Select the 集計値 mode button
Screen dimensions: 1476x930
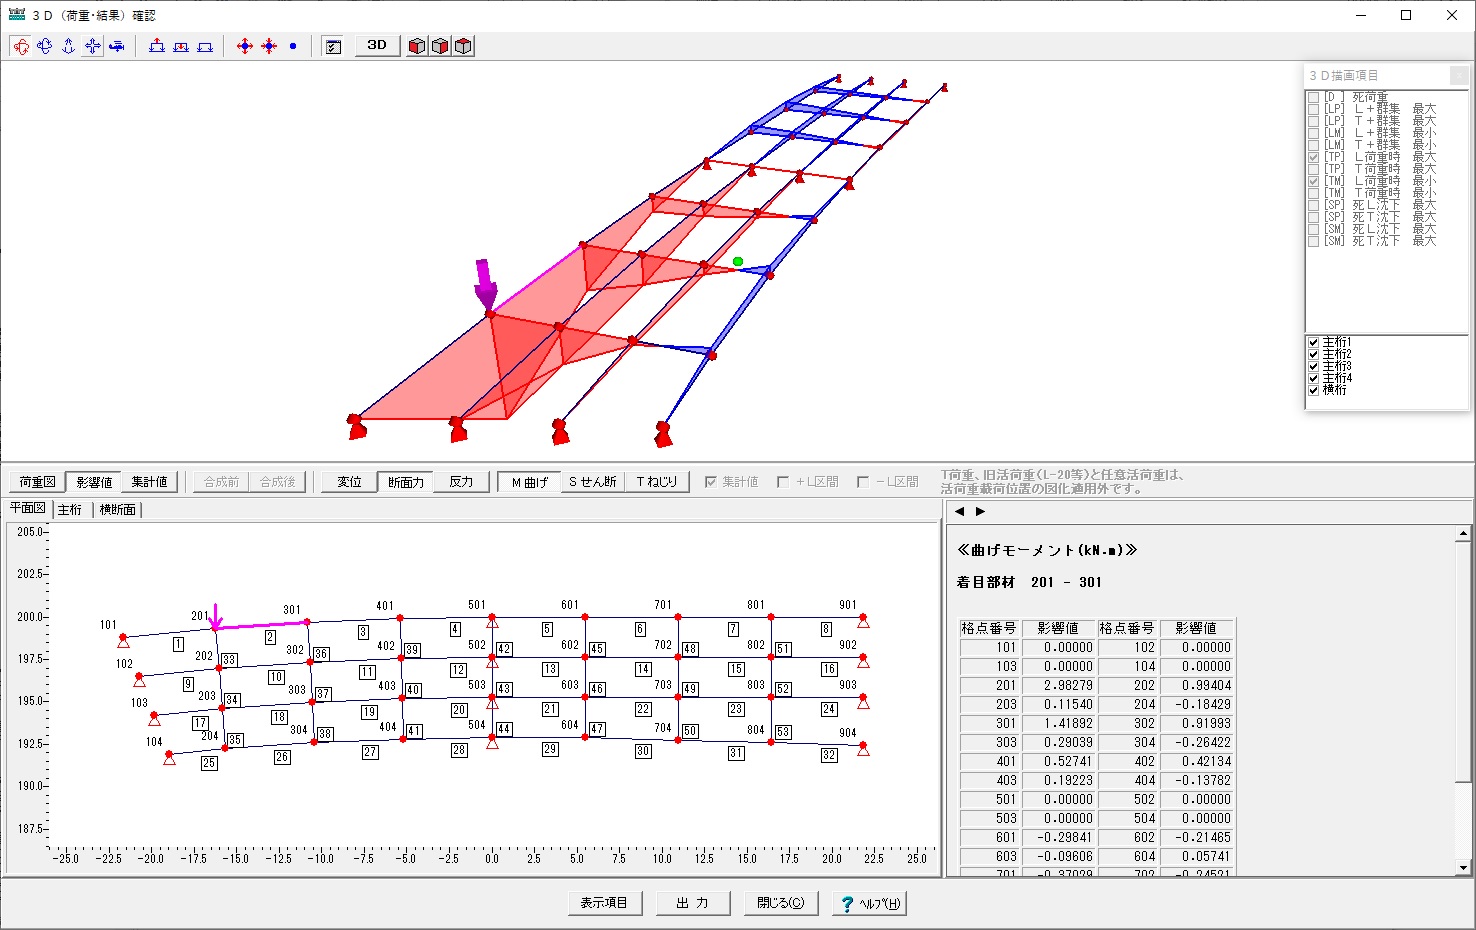pyautogui.click(x=149, y=482)
